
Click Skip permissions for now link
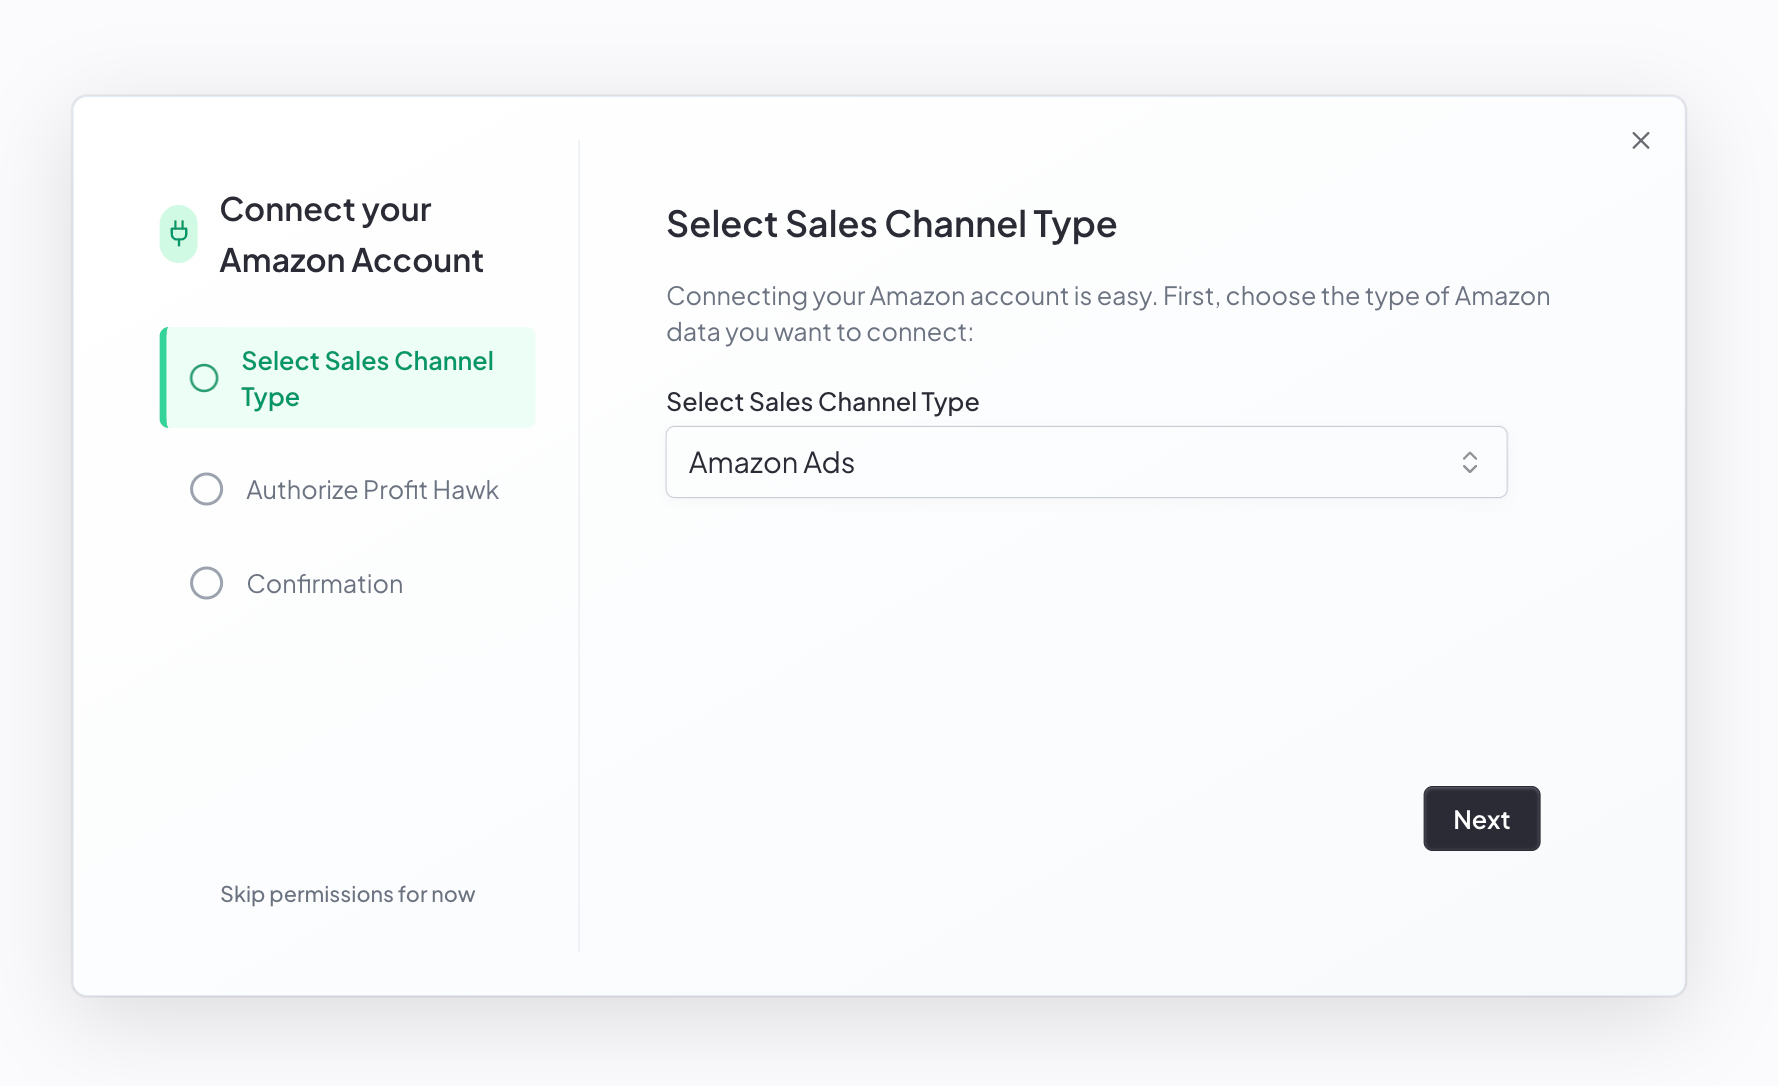click(x=347, y=894)
